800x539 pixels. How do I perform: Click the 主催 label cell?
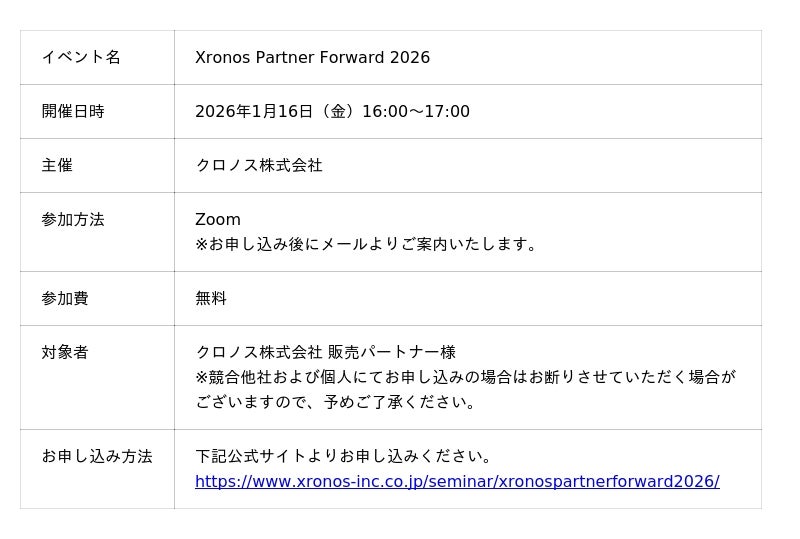(x=57, y=165)
